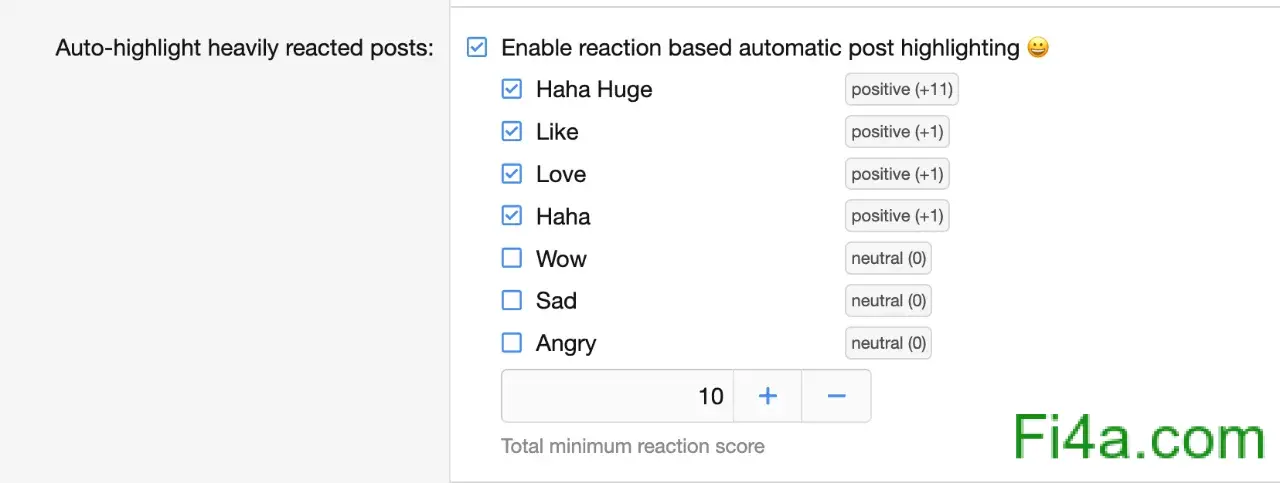Click the smiley emoji after highlighting label
Image resolution: width=1280 pixels, height=483 pixels.
pyautogui.click(x=1038, y=47)
